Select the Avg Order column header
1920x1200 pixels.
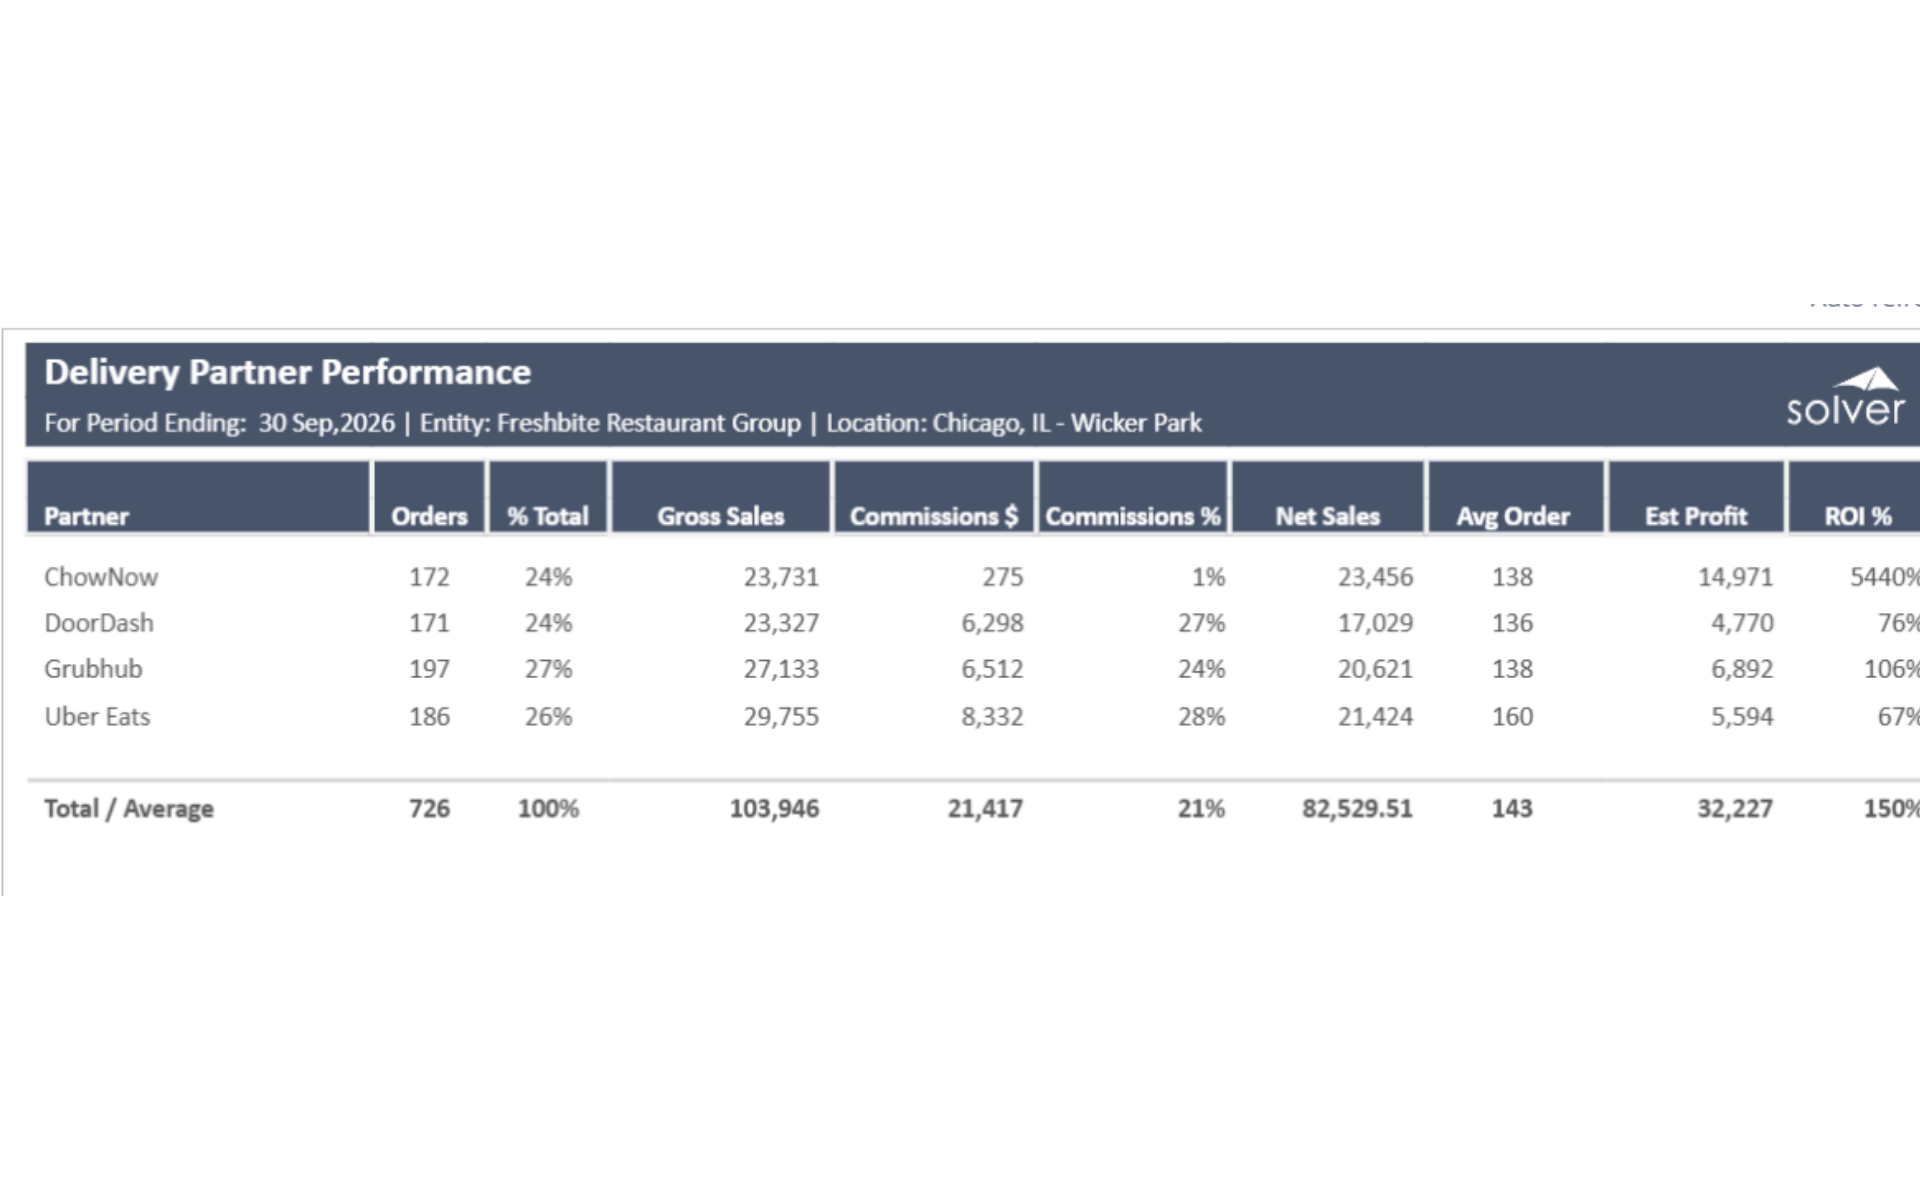[1513, 516]
